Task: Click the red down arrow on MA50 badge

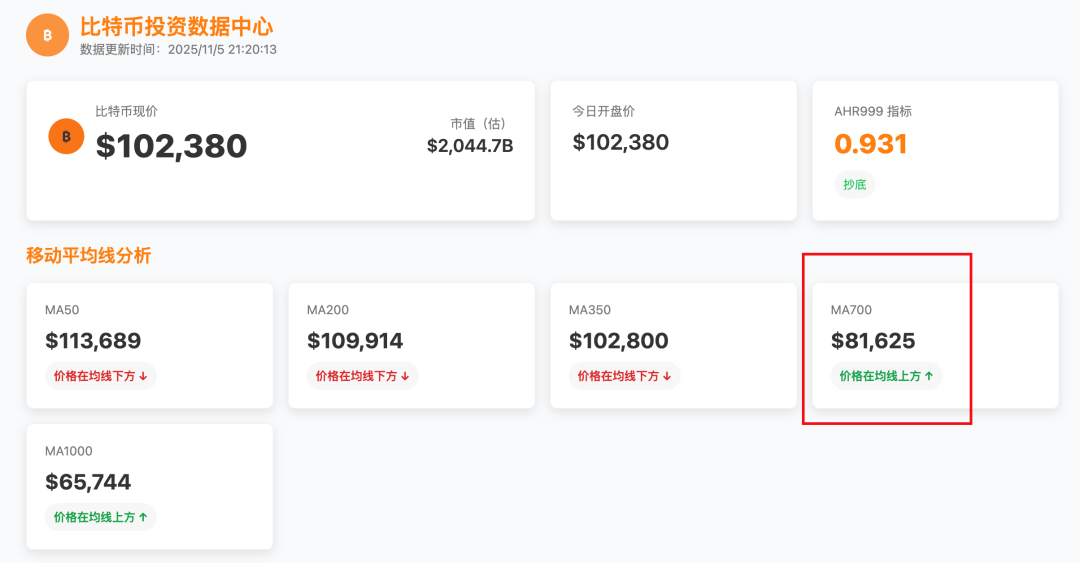Action: click(143, 376)
